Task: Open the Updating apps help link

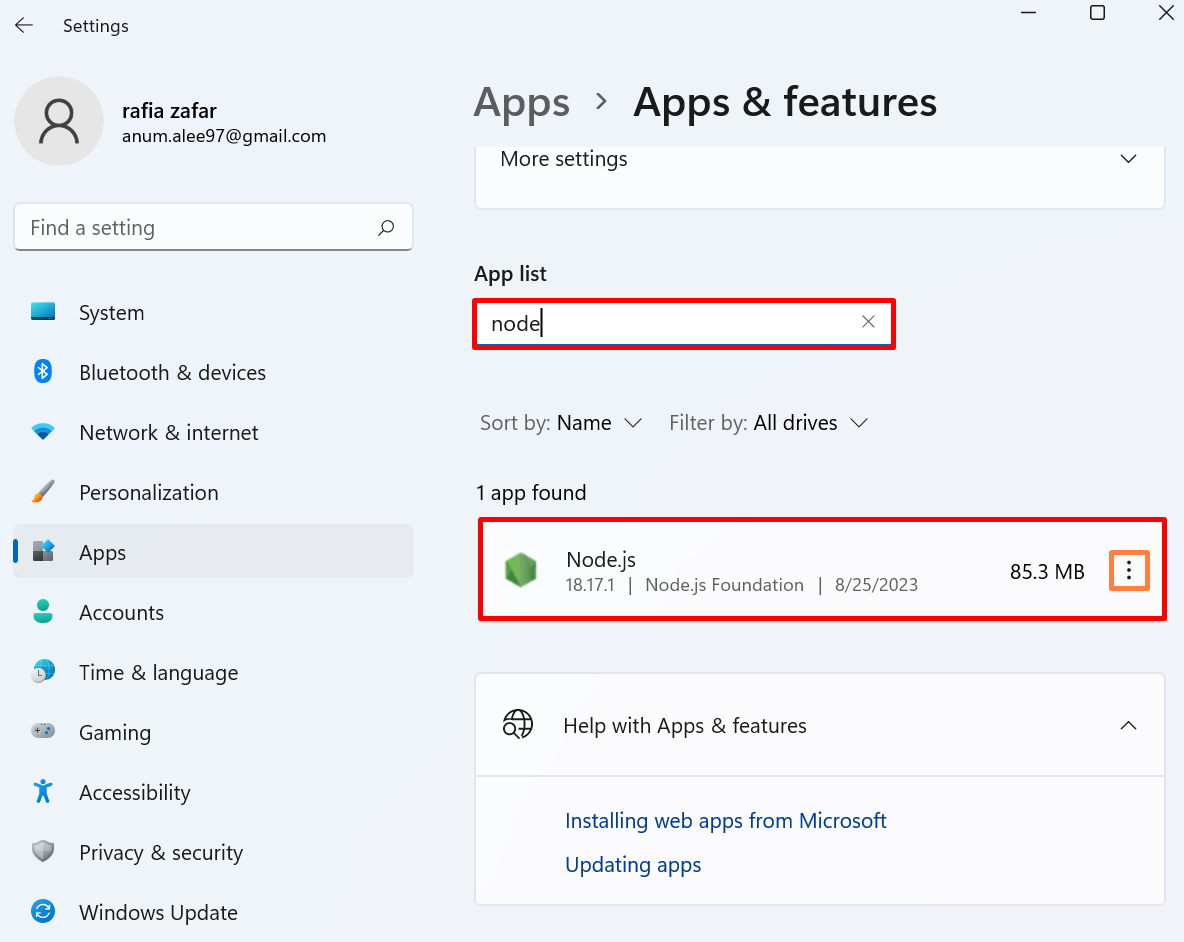Action: coord(633,865)
